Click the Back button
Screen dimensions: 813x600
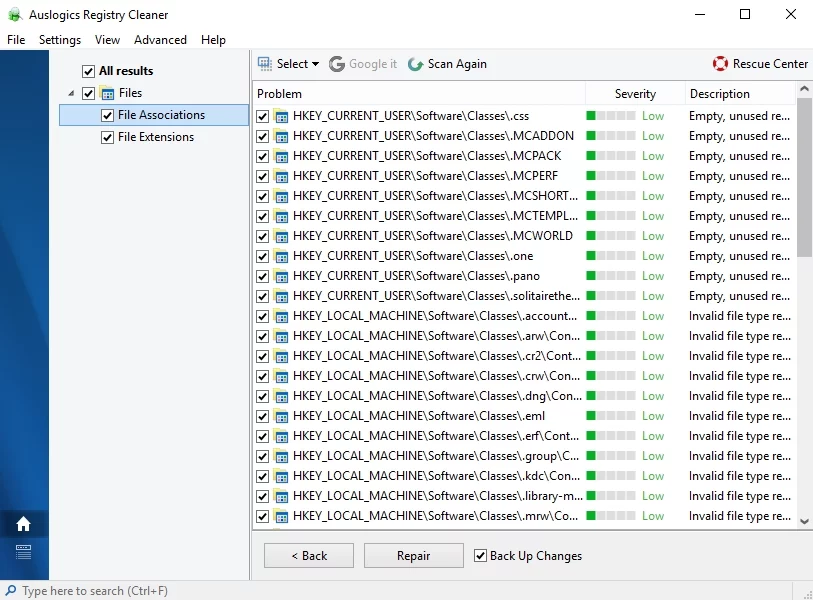309,556
